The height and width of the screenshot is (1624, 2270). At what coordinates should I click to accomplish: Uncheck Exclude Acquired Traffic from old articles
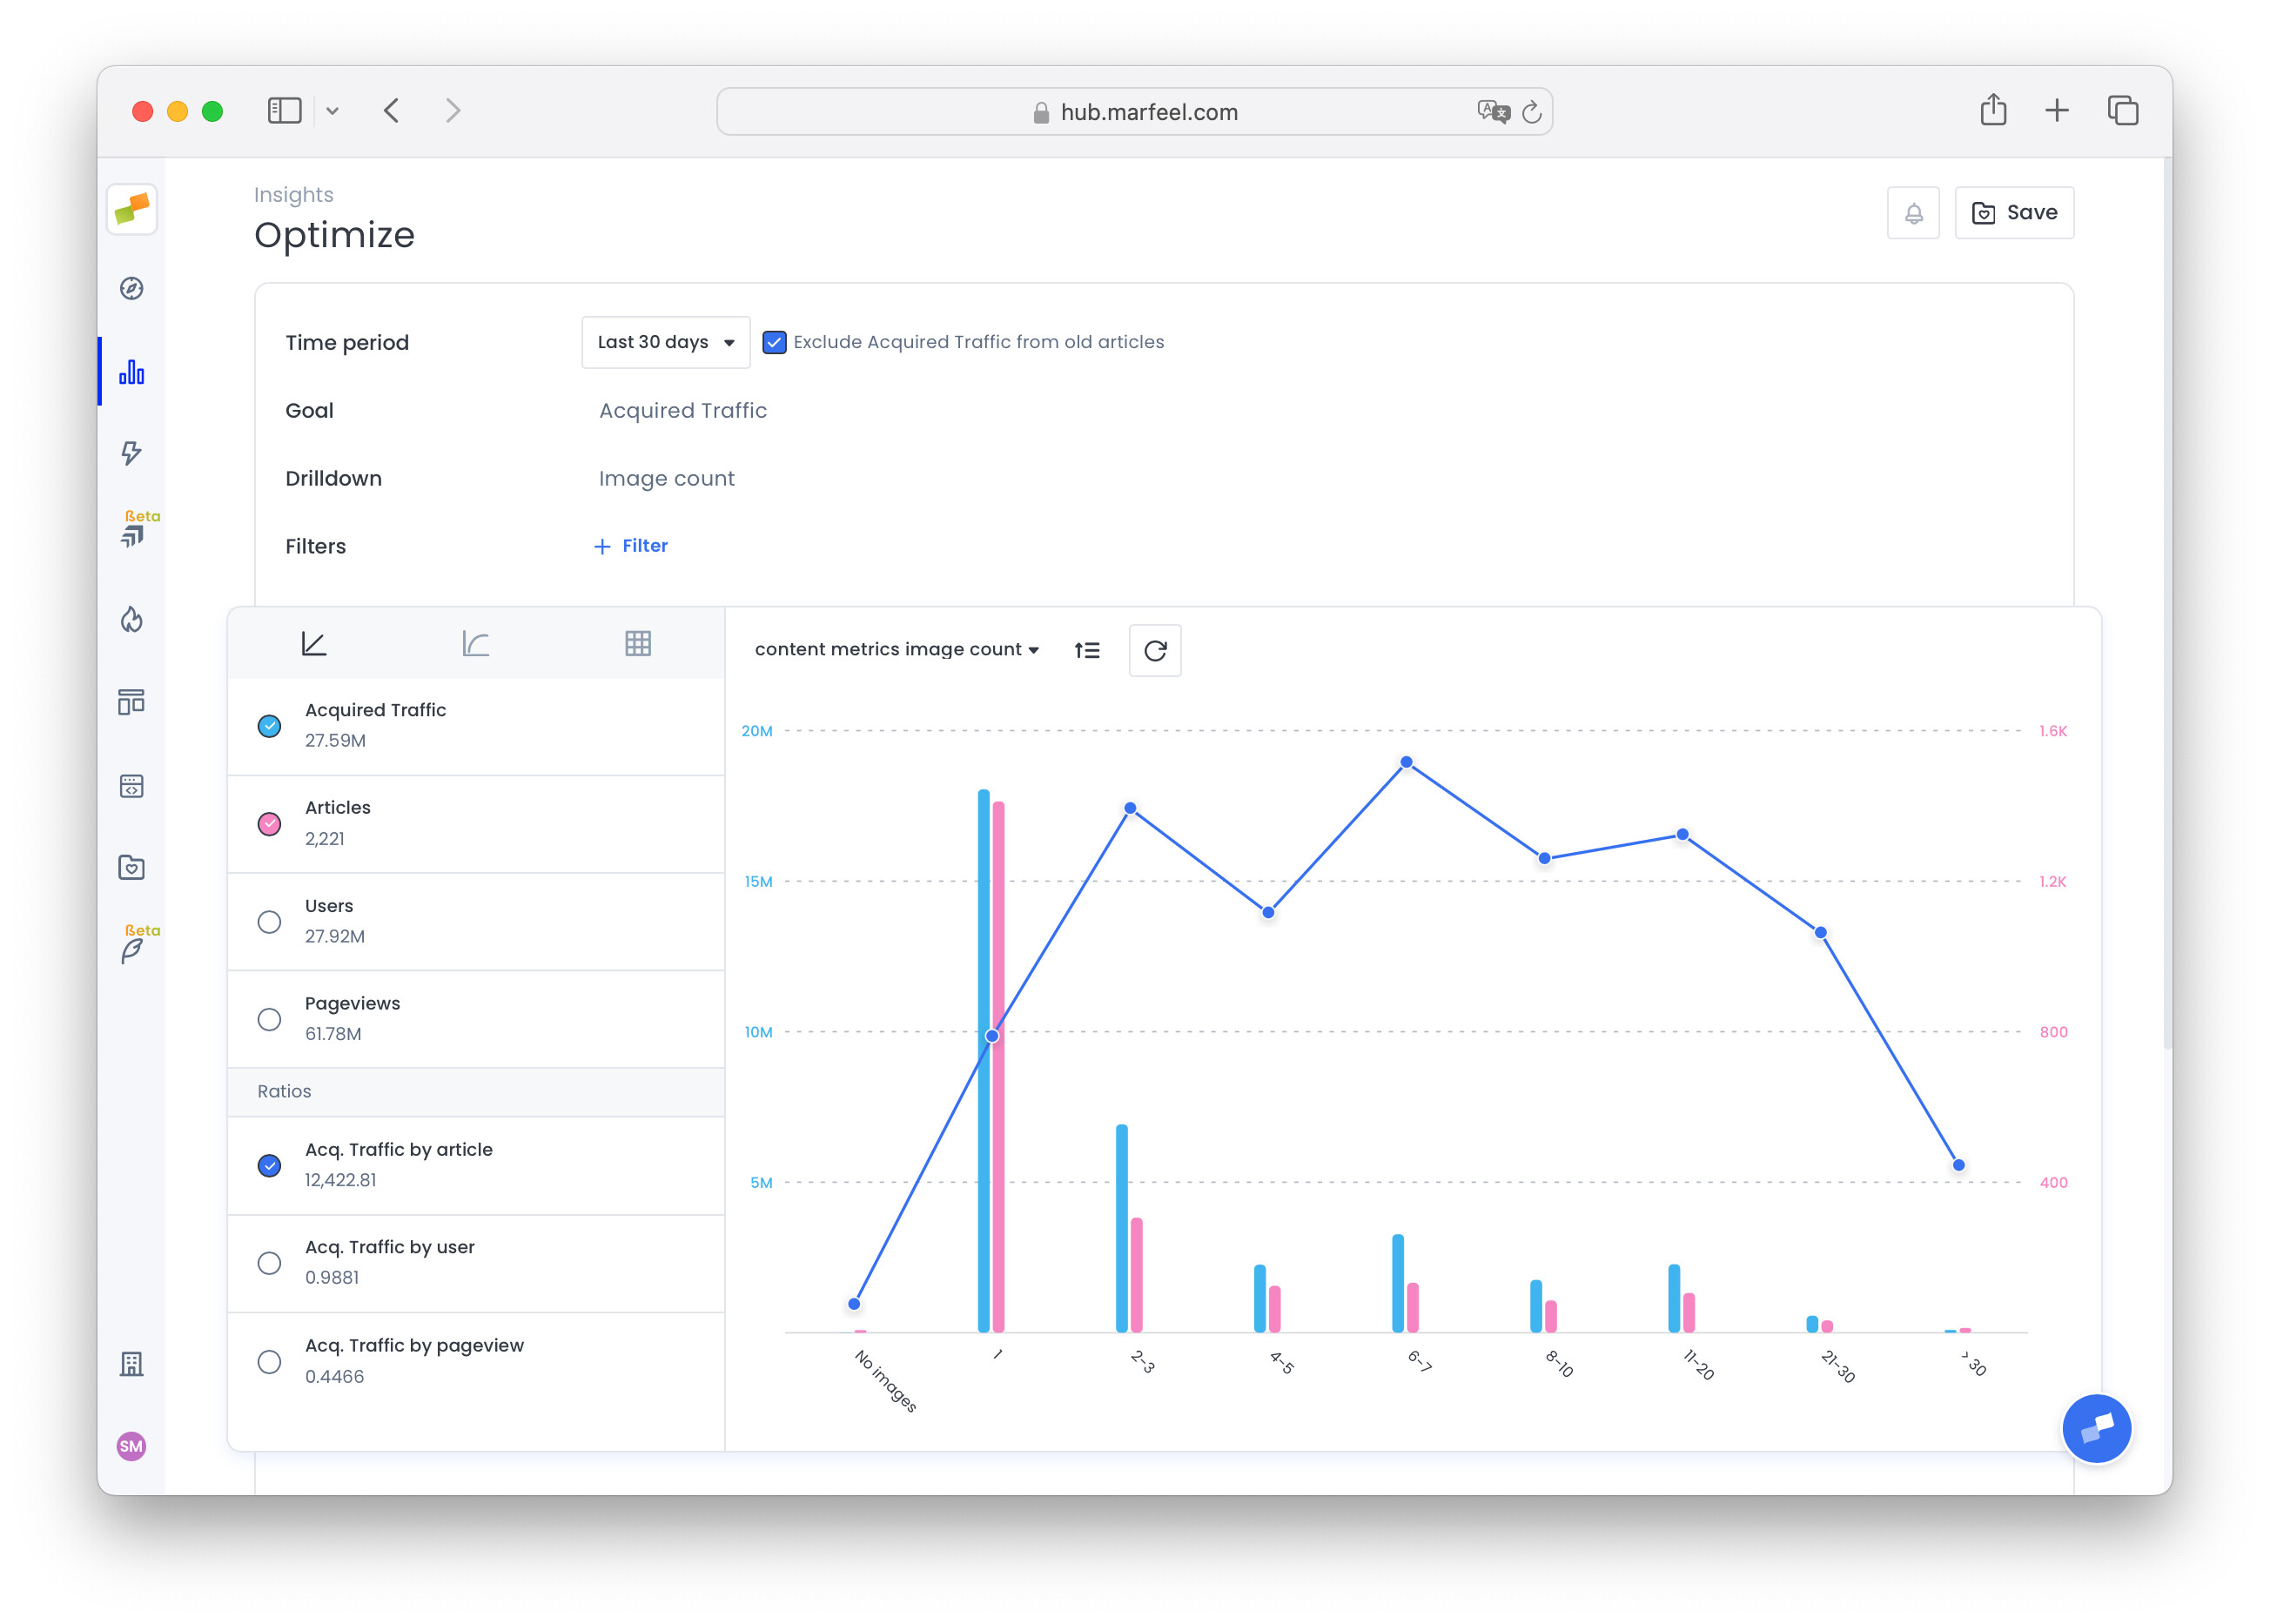click(x=774, y=342)
